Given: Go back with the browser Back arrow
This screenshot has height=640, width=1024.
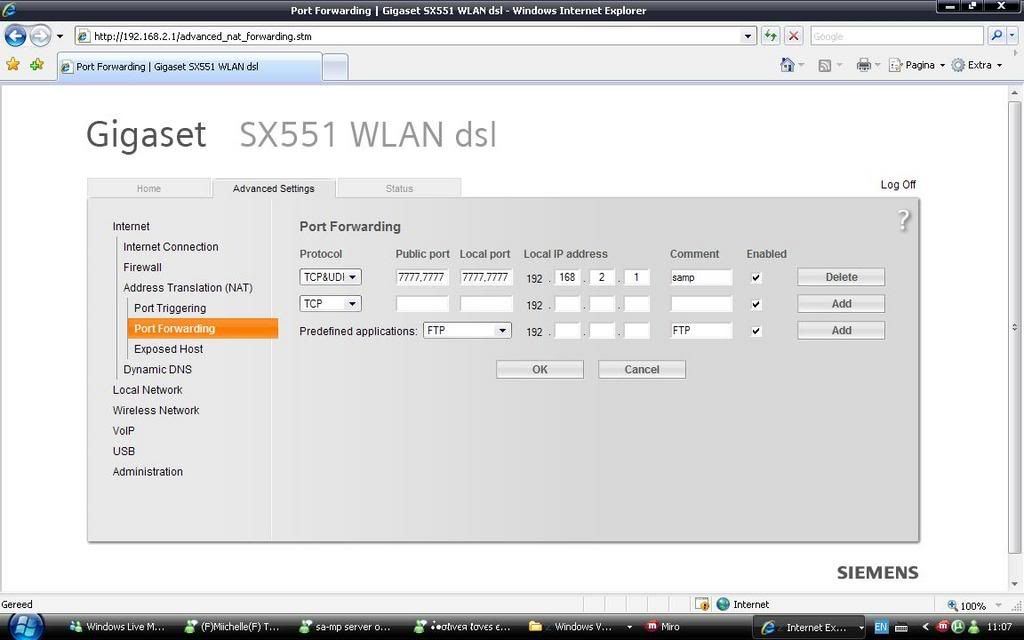Looking at the screenshot, I should click(16, 36).
